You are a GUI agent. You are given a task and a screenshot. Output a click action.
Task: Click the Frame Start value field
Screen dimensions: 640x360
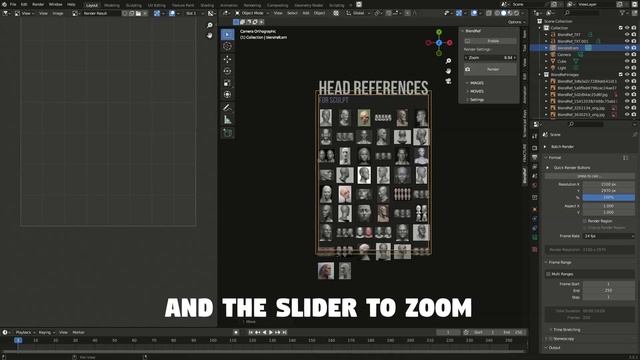(609, 284)
